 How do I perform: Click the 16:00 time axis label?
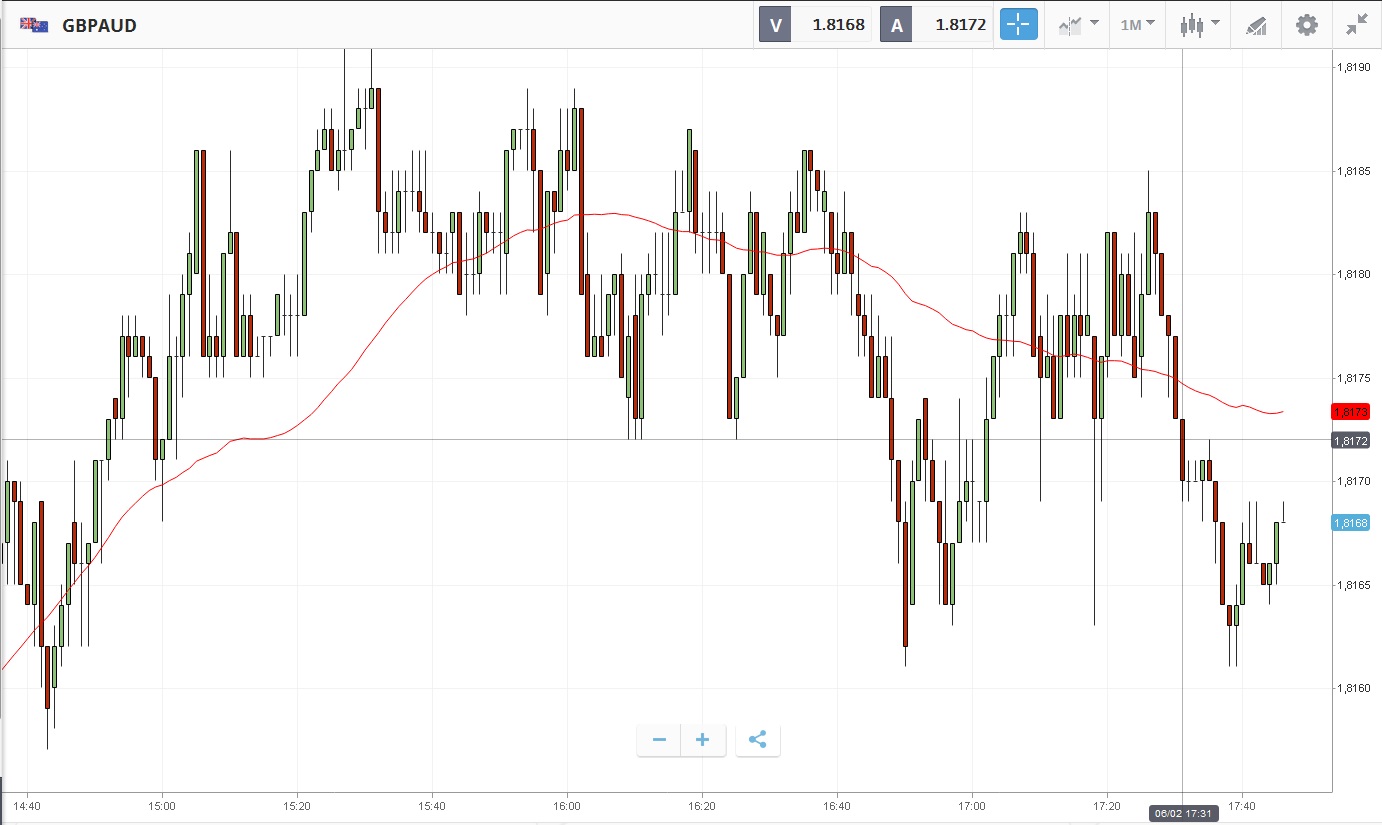(567, 805)
